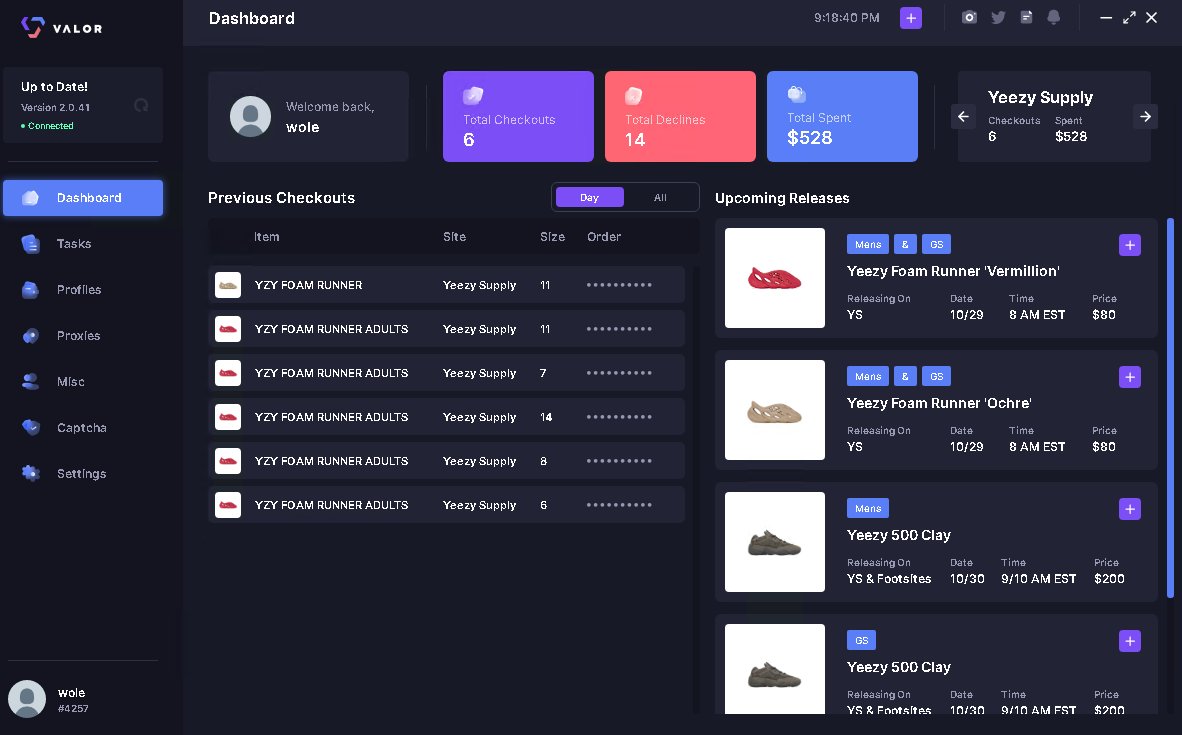Screen dimensions: 1182x735
Task: Click the refresh update icon beside version
Action: pos(141,106)
